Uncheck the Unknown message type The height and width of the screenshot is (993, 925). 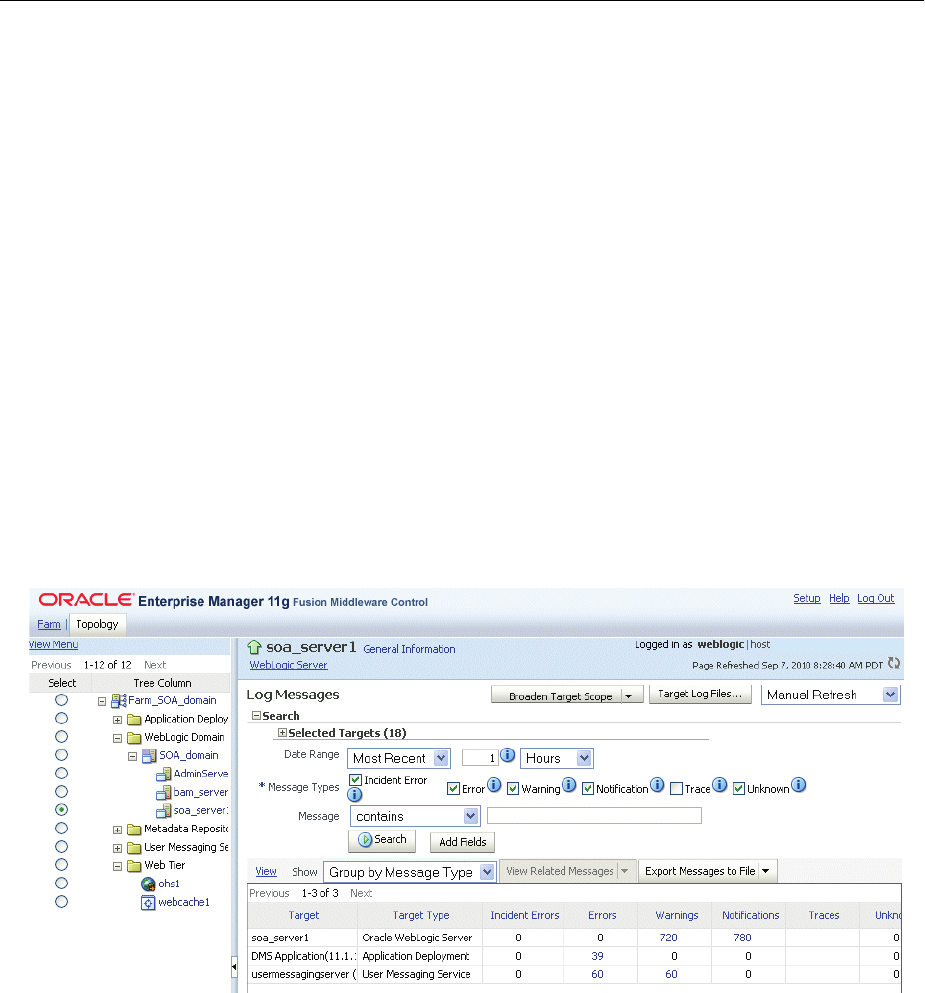[739, 788]
